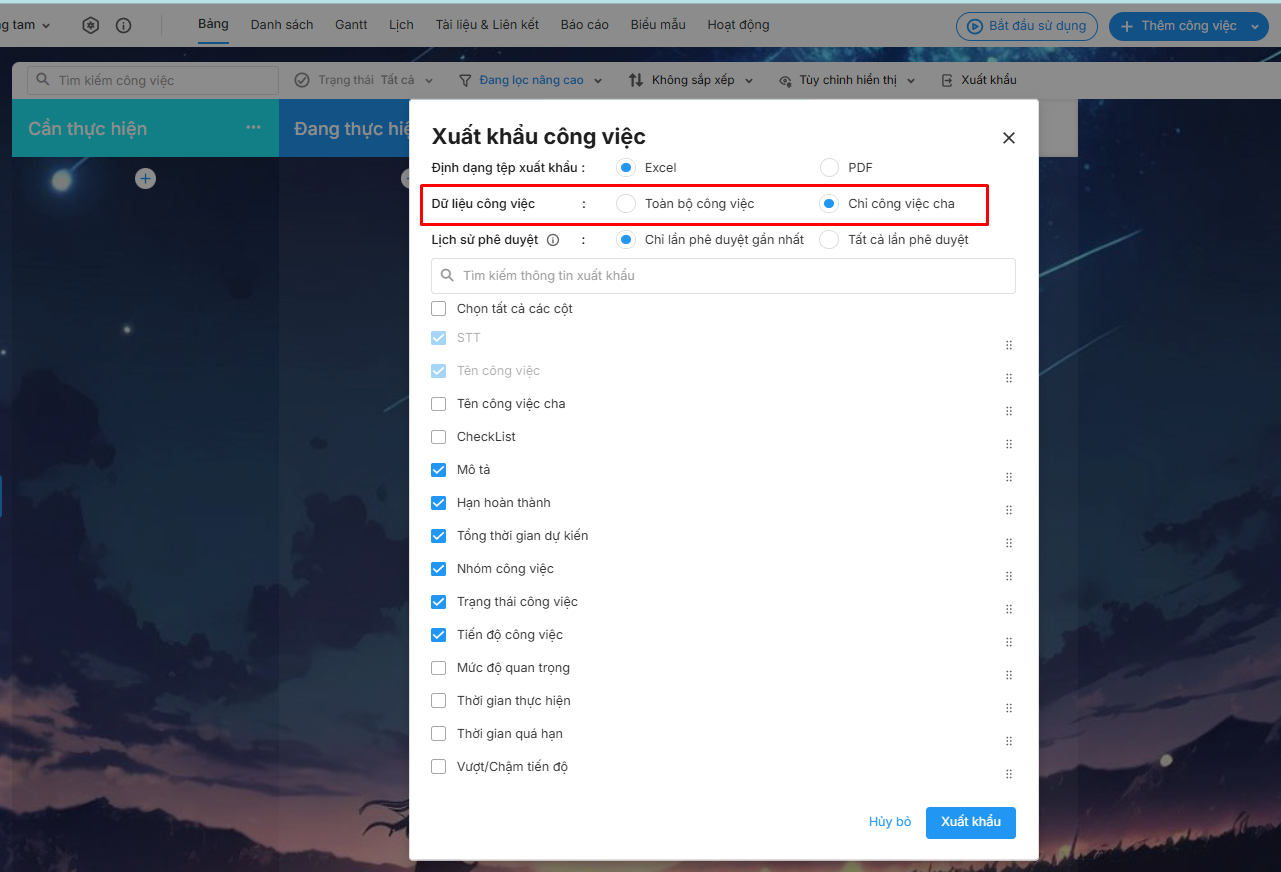Switch to Bảng tab
Image resolution: width=1281 pixels, height=872 pixels.
213,24
